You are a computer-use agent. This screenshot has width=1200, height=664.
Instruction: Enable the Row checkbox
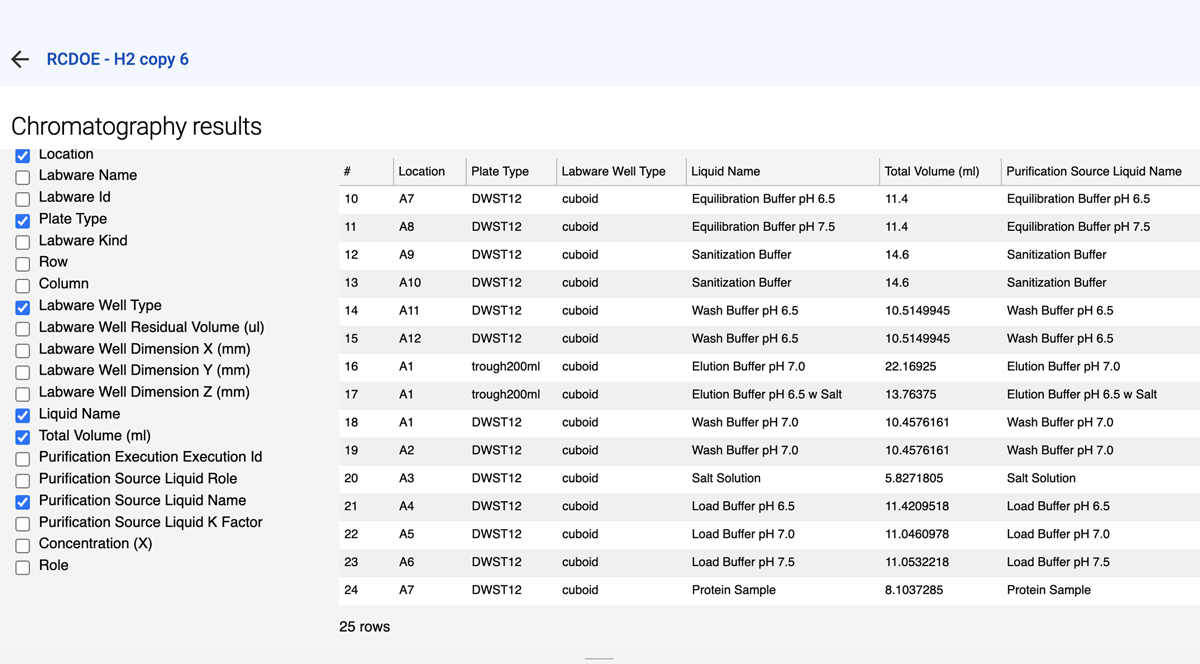pyautogui.click(x=23, y=263)
